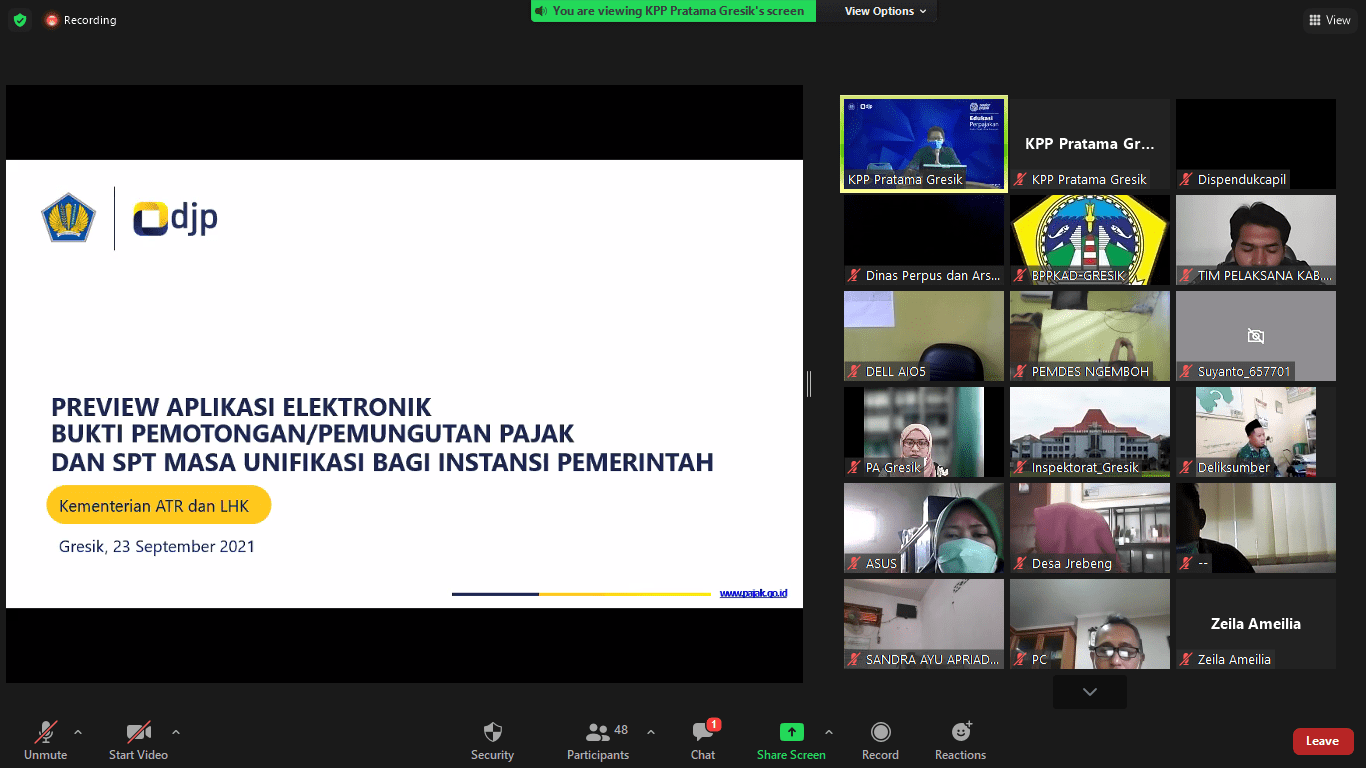Expand audio options arrow beside Unmute

click(x=78, y=731)
